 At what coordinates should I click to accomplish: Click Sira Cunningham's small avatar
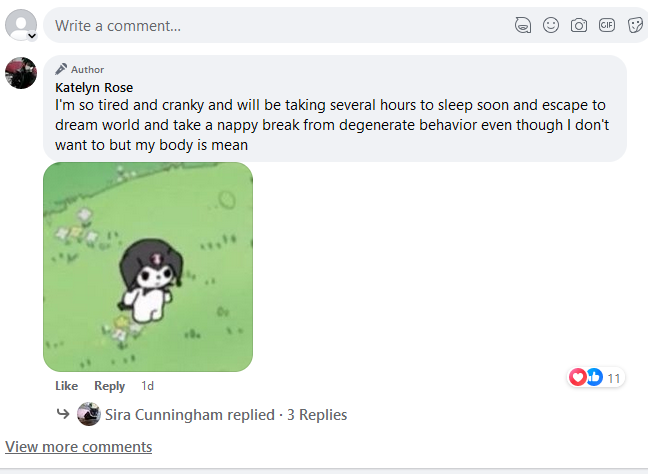(x=89, y=414)
